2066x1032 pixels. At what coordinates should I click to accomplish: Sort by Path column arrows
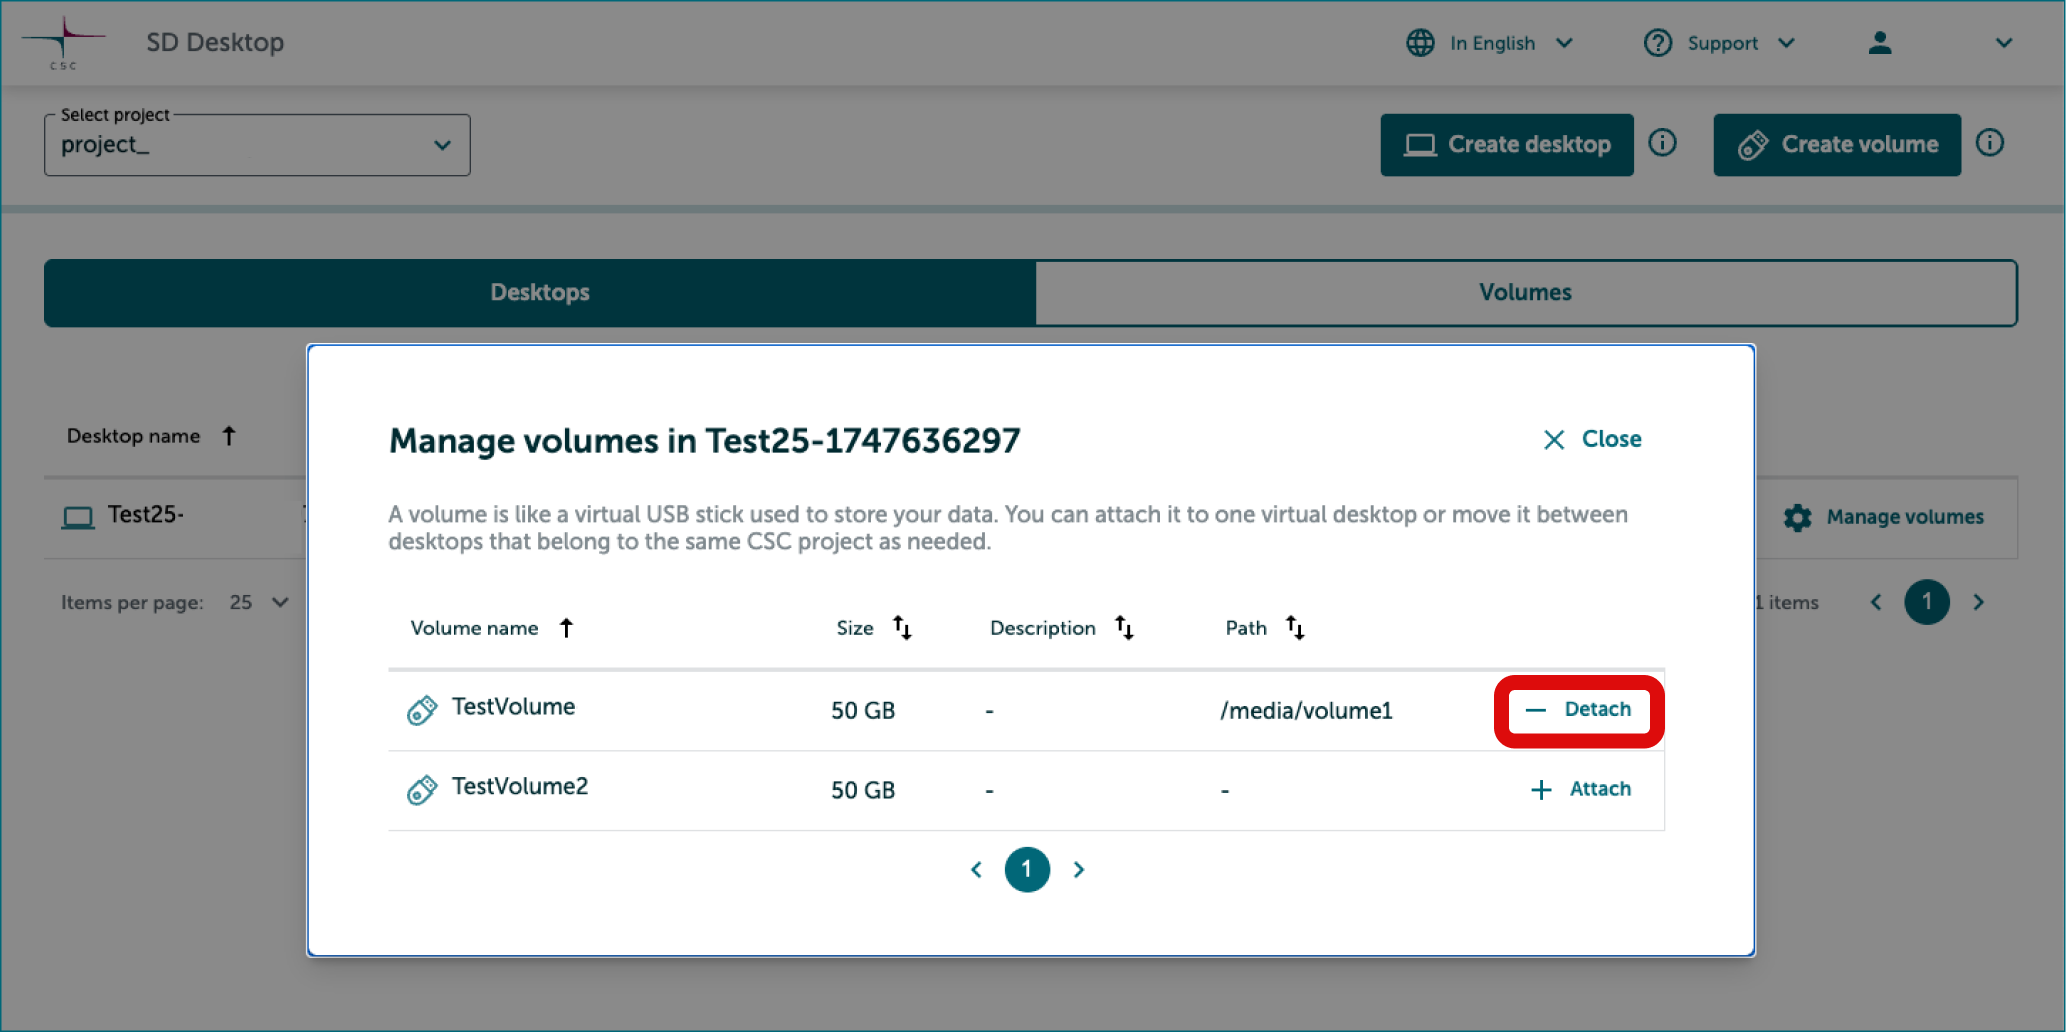(1295, 628)
